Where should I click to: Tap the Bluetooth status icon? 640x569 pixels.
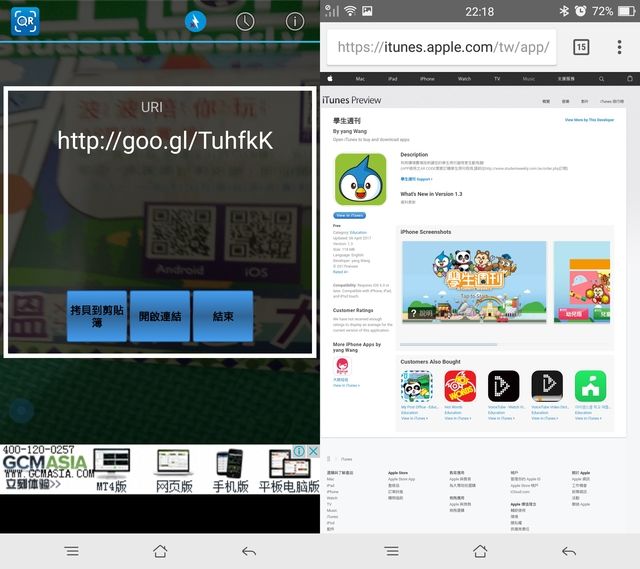[x=564, y=11]
